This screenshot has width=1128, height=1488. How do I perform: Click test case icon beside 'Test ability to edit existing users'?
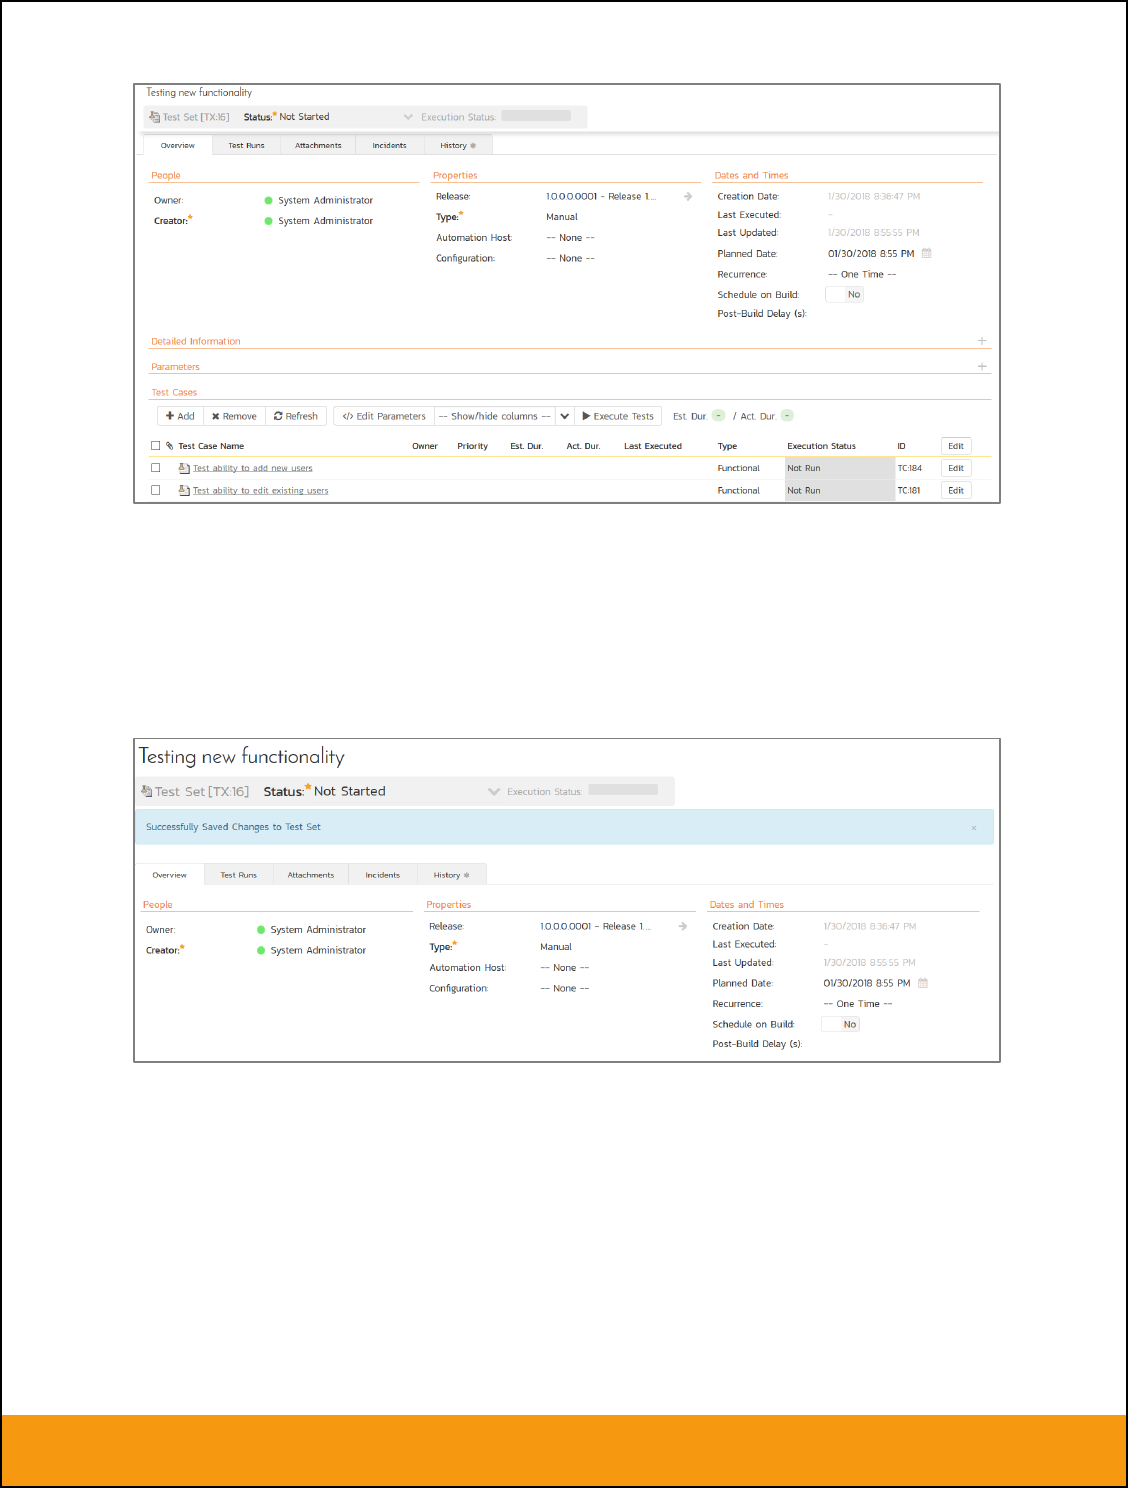(184, 490)
